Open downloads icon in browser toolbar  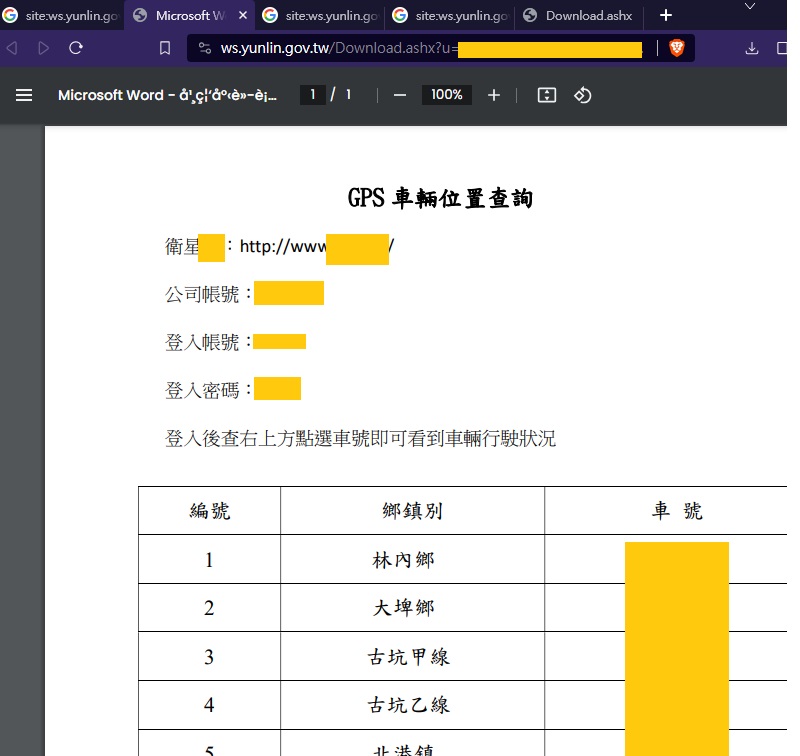point(752,48)
